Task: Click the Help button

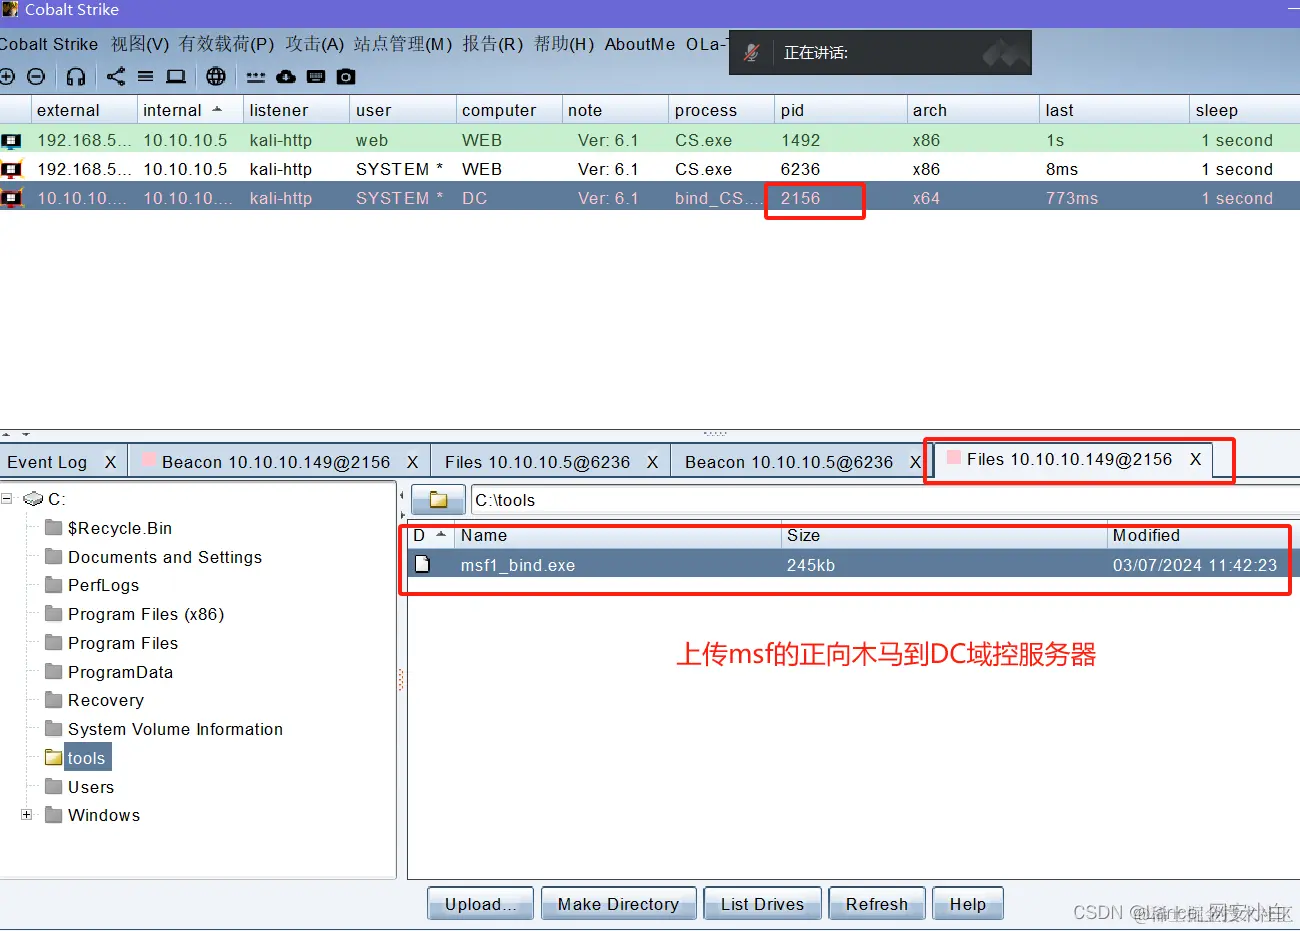Action: click(968, 904)
